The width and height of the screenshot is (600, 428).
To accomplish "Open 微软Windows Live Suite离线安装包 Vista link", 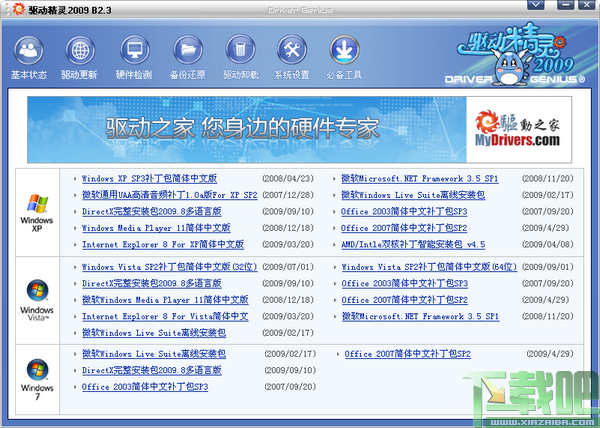I will (154, 333).
